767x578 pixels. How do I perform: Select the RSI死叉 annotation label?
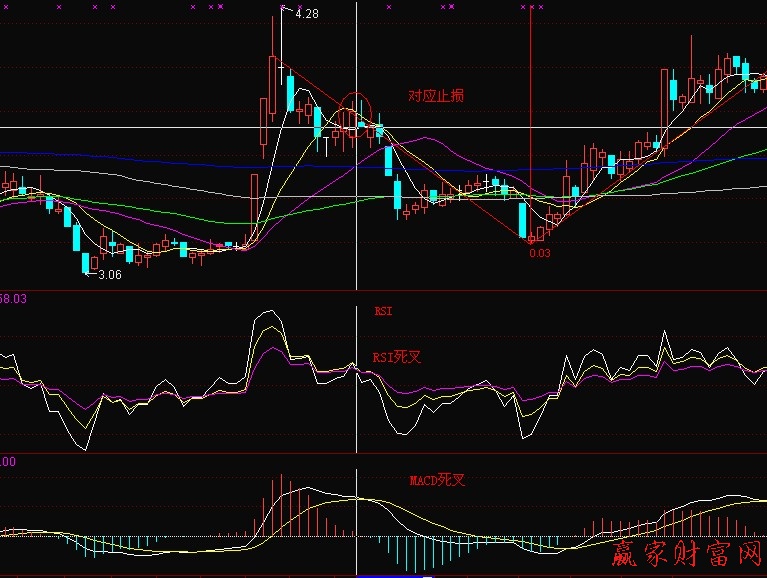(x=394, y=356)
